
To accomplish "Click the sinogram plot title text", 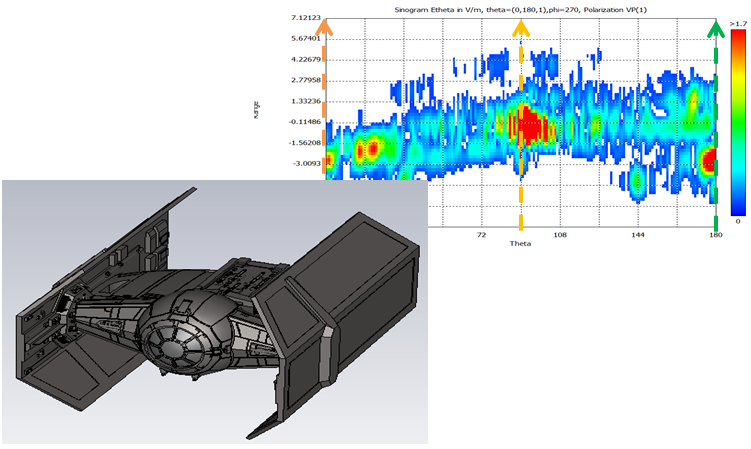I will pyautogui.click(x=520, y=10).
